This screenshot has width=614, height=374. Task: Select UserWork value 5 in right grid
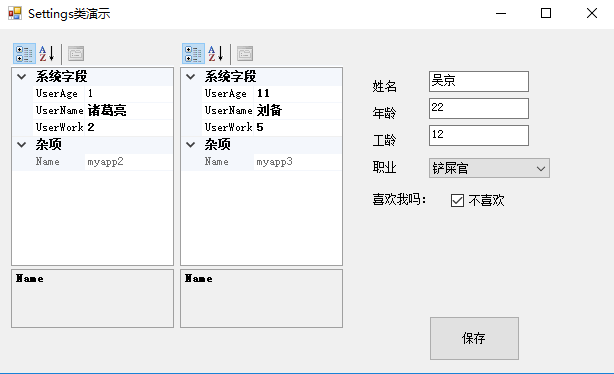point(298,127)
